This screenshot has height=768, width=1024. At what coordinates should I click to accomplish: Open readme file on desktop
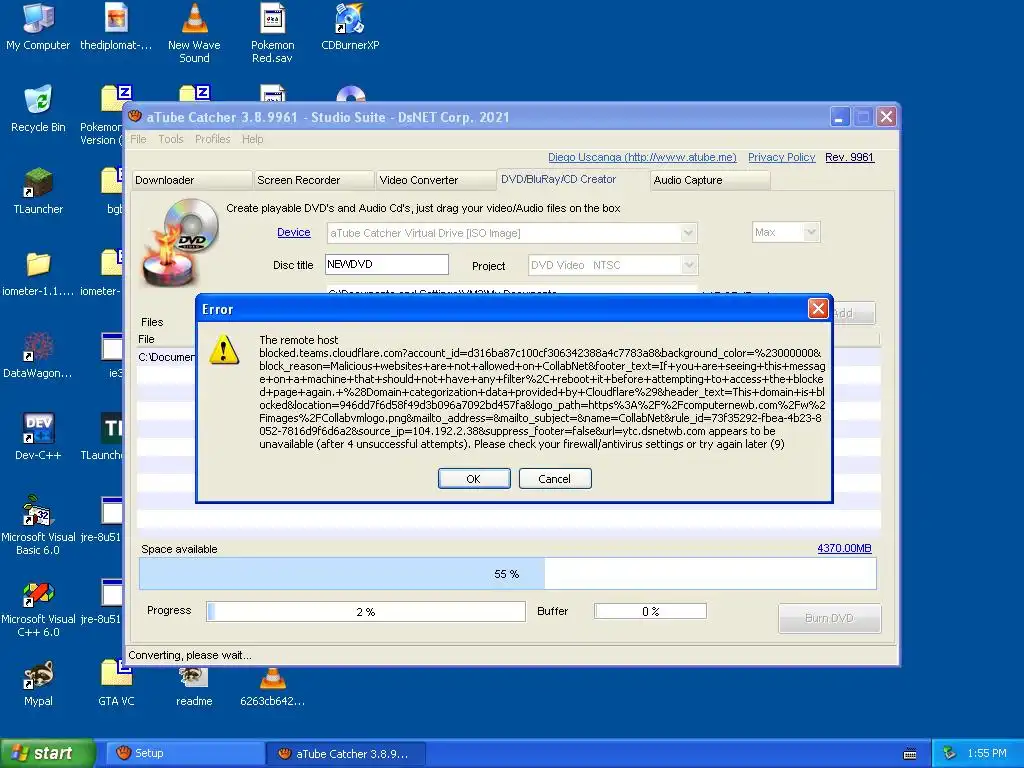tap(194, 686)
